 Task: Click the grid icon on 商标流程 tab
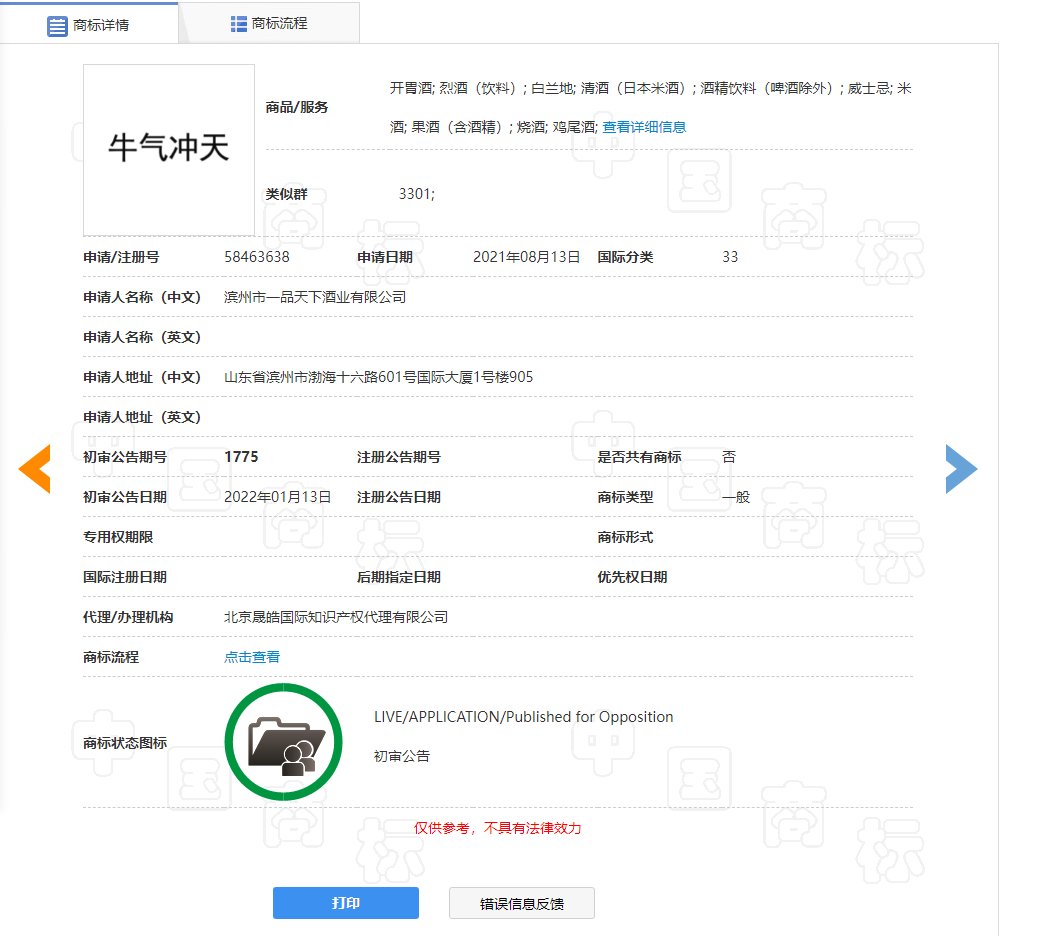(239, 24)
